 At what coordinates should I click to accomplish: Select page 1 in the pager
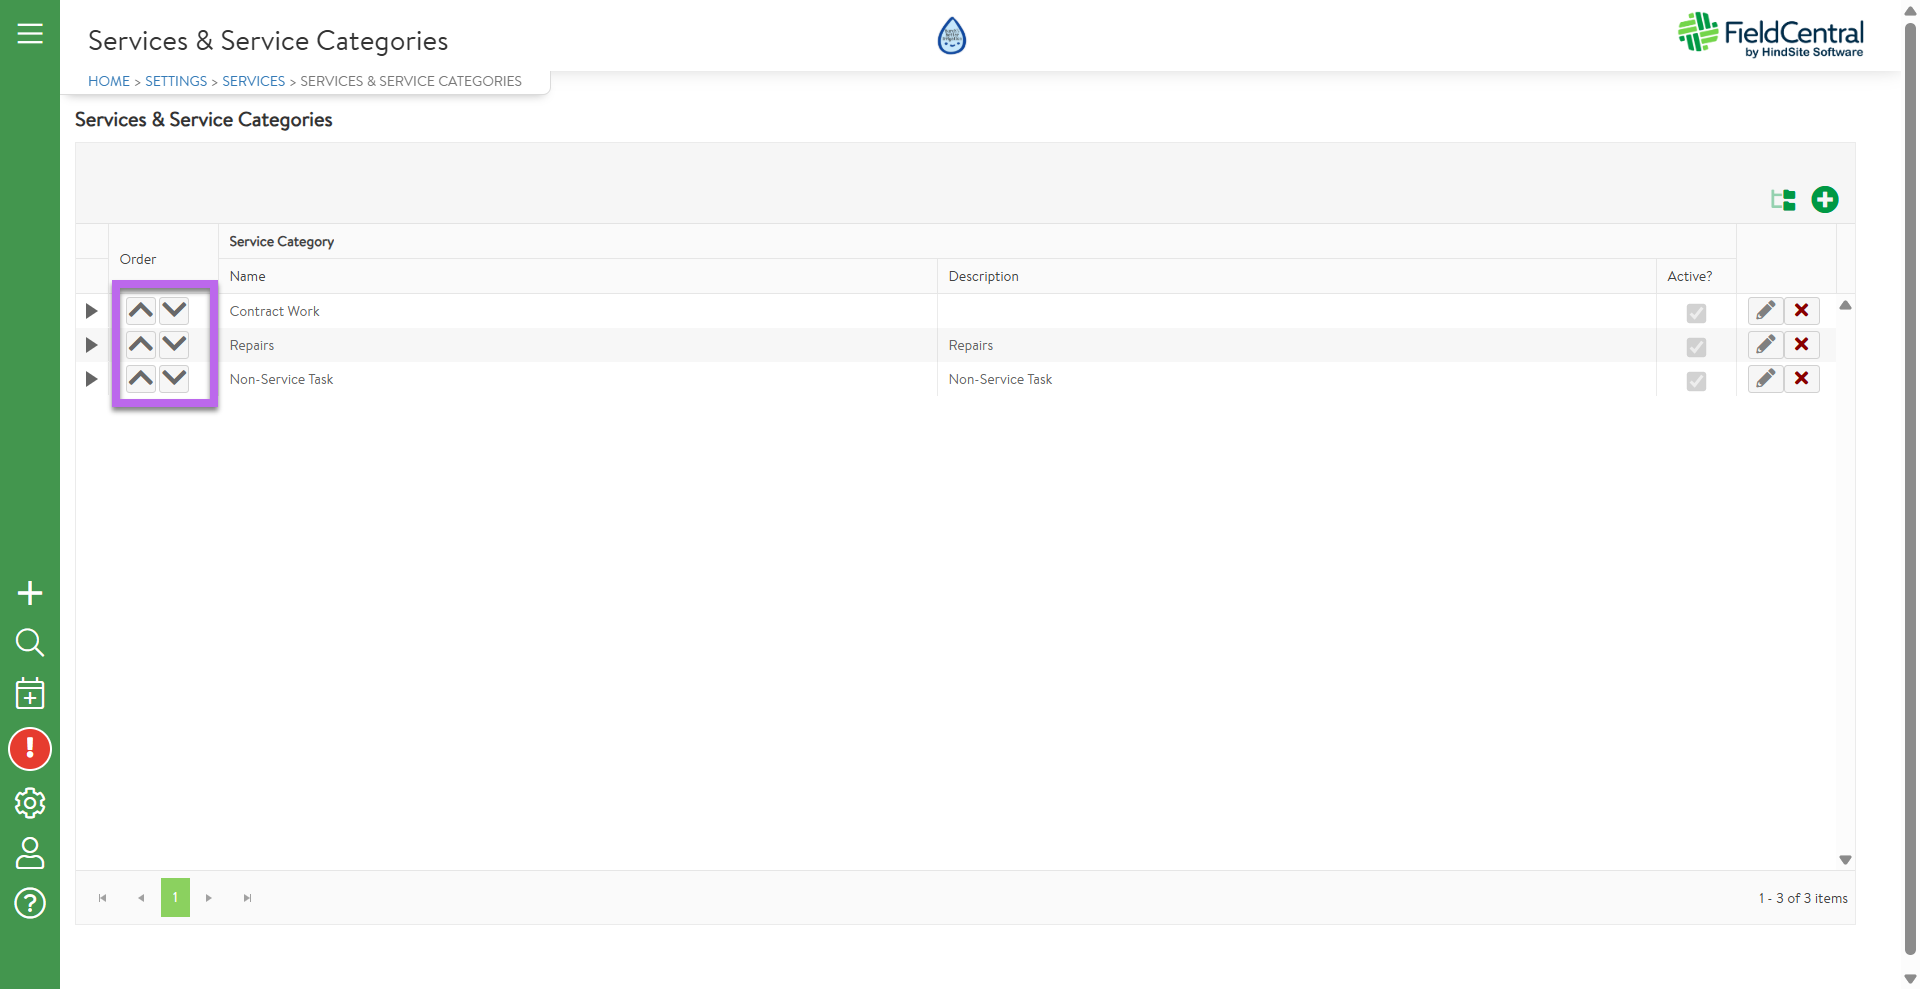pos(175,898)
